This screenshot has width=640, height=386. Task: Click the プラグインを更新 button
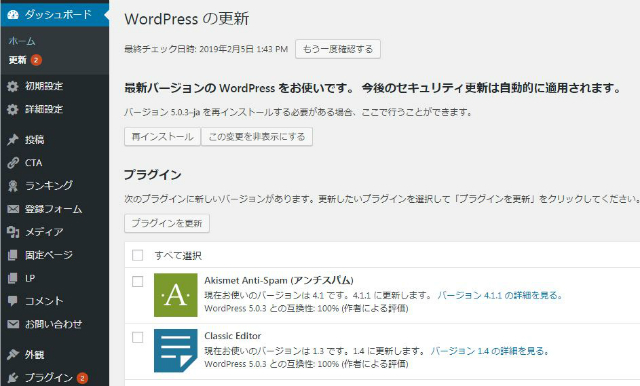[x=167, y=223]
